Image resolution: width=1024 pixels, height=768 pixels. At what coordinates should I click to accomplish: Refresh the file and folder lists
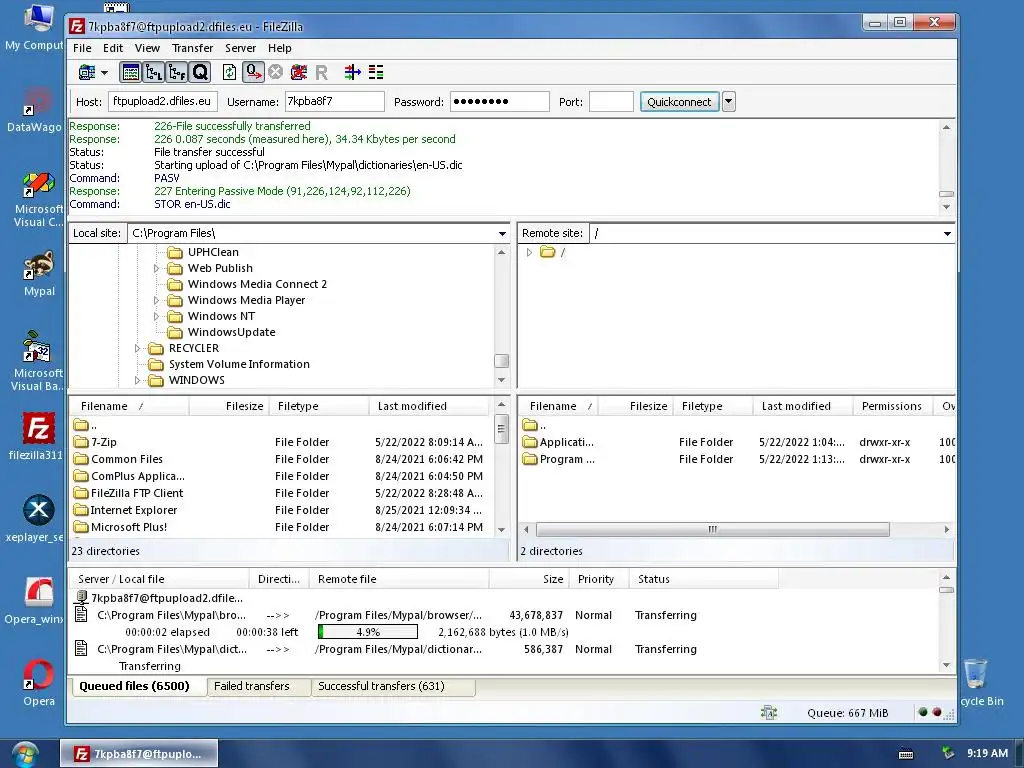coord(229,72)
